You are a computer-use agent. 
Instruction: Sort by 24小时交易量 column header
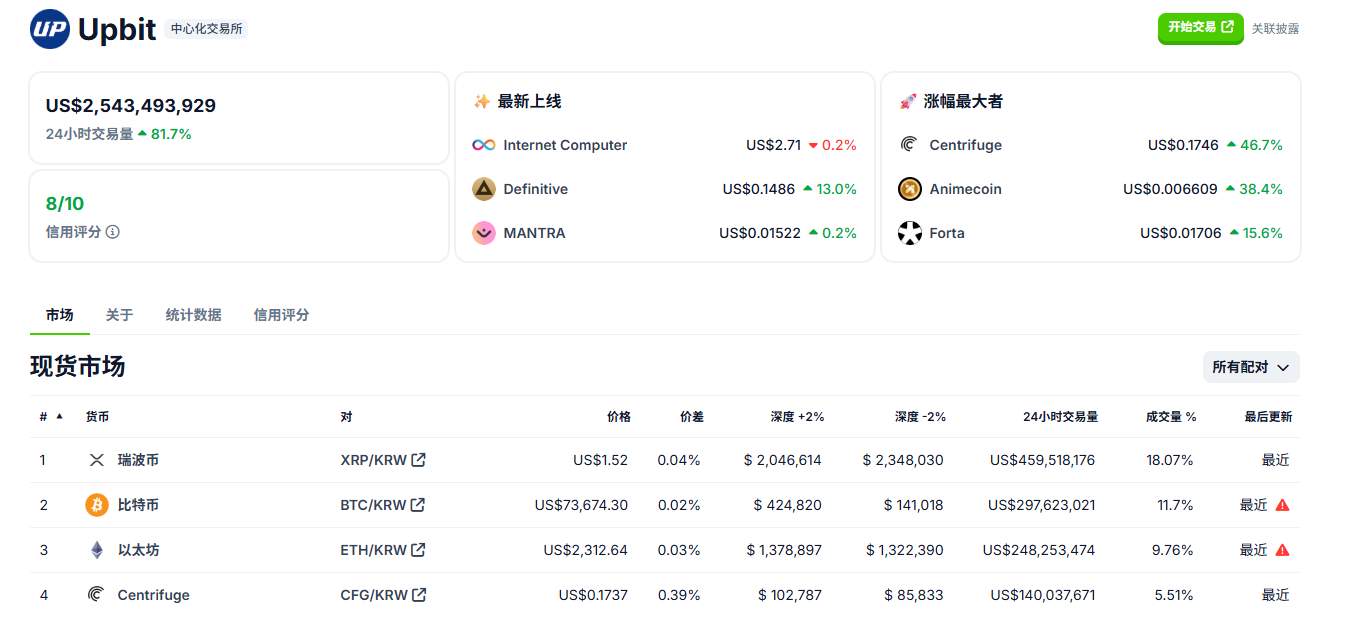(x=1060, y=417)
